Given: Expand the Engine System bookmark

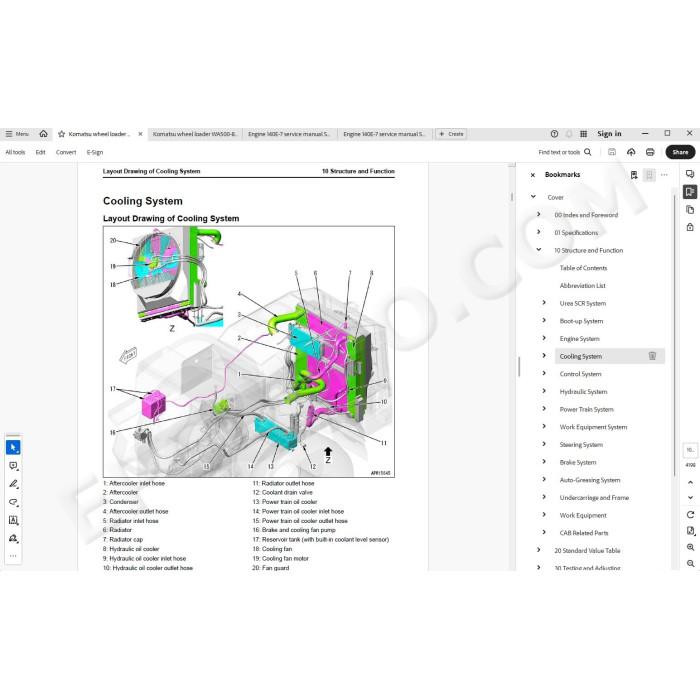Looking at the screenshot, I should 544,338.
